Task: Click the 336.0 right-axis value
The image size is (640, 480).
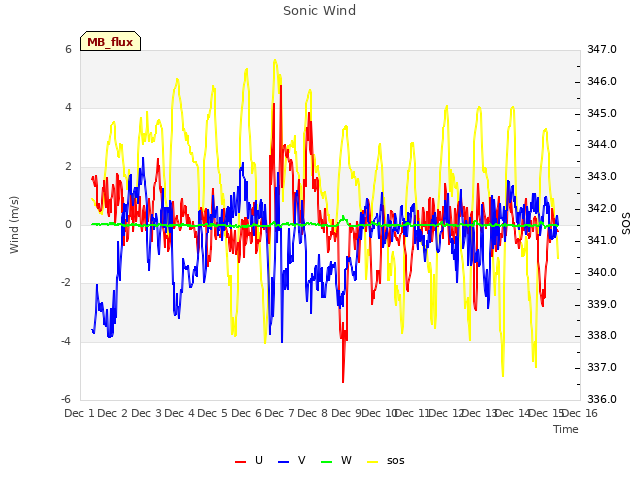Action: click(x=602, y=399)
